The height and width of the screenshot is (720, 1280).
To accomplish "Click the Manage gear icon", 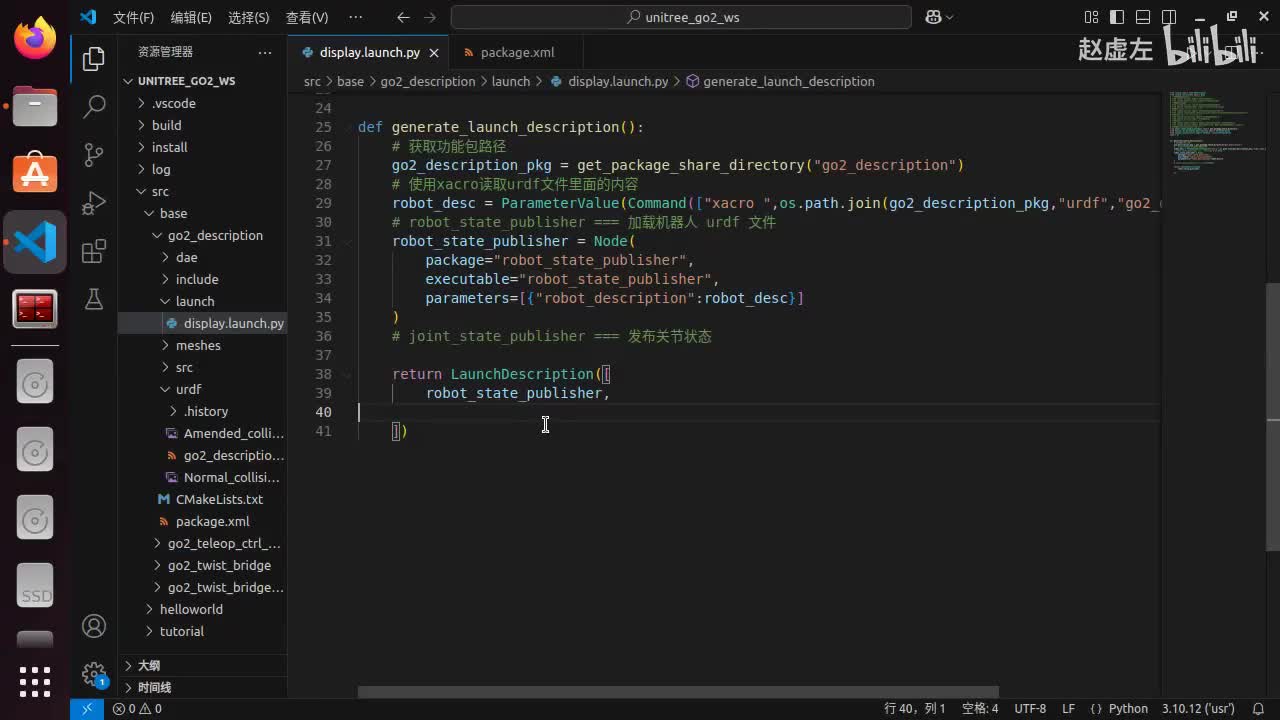I will click(94, 674).
